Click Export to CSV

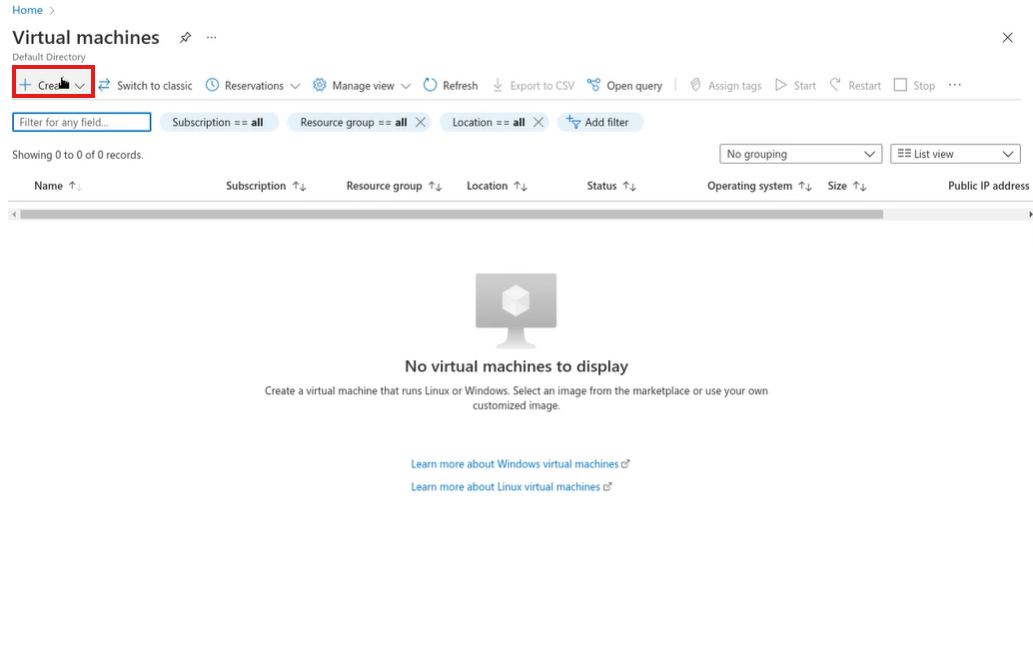(x=533, y=86)
